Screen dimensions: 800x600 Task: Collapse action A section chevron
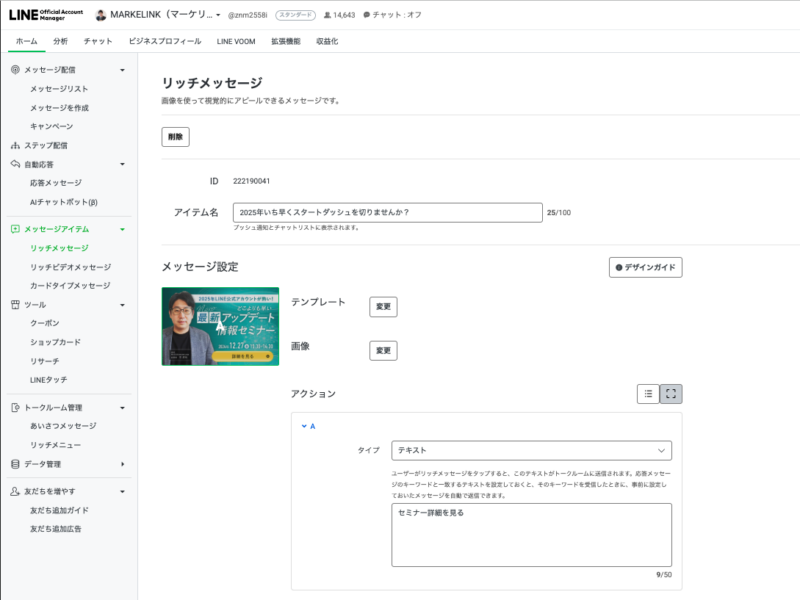[x=304, y=426]
